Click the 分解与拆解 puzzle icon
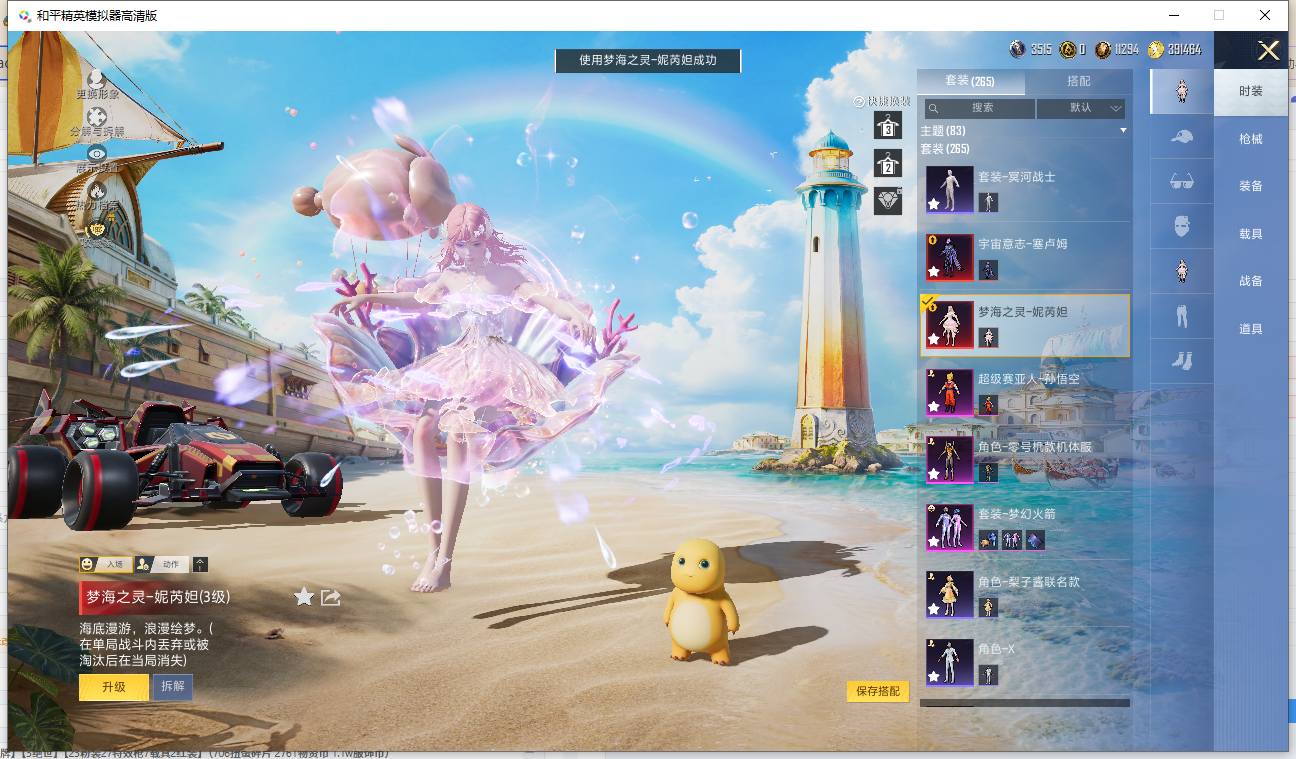Screen dimensions: 1296x759 point(96,116)
